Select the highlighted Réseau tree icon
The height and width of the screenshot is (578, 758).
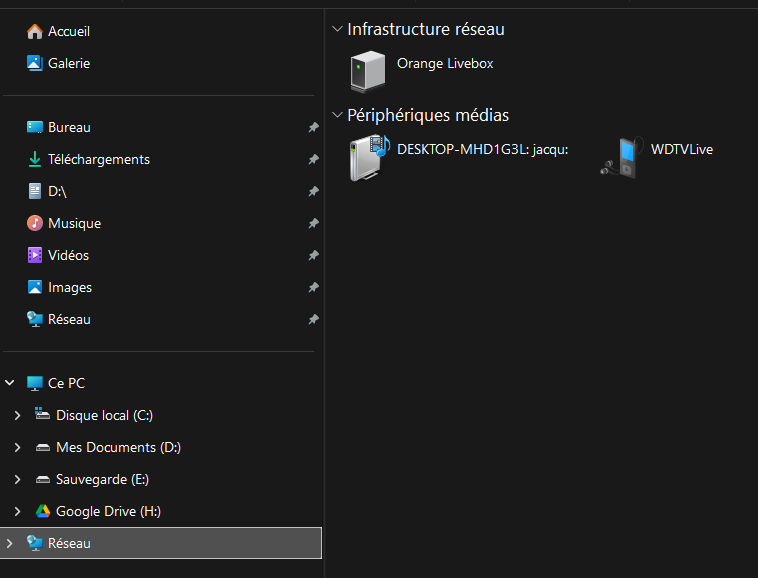[x=34, y=543]
